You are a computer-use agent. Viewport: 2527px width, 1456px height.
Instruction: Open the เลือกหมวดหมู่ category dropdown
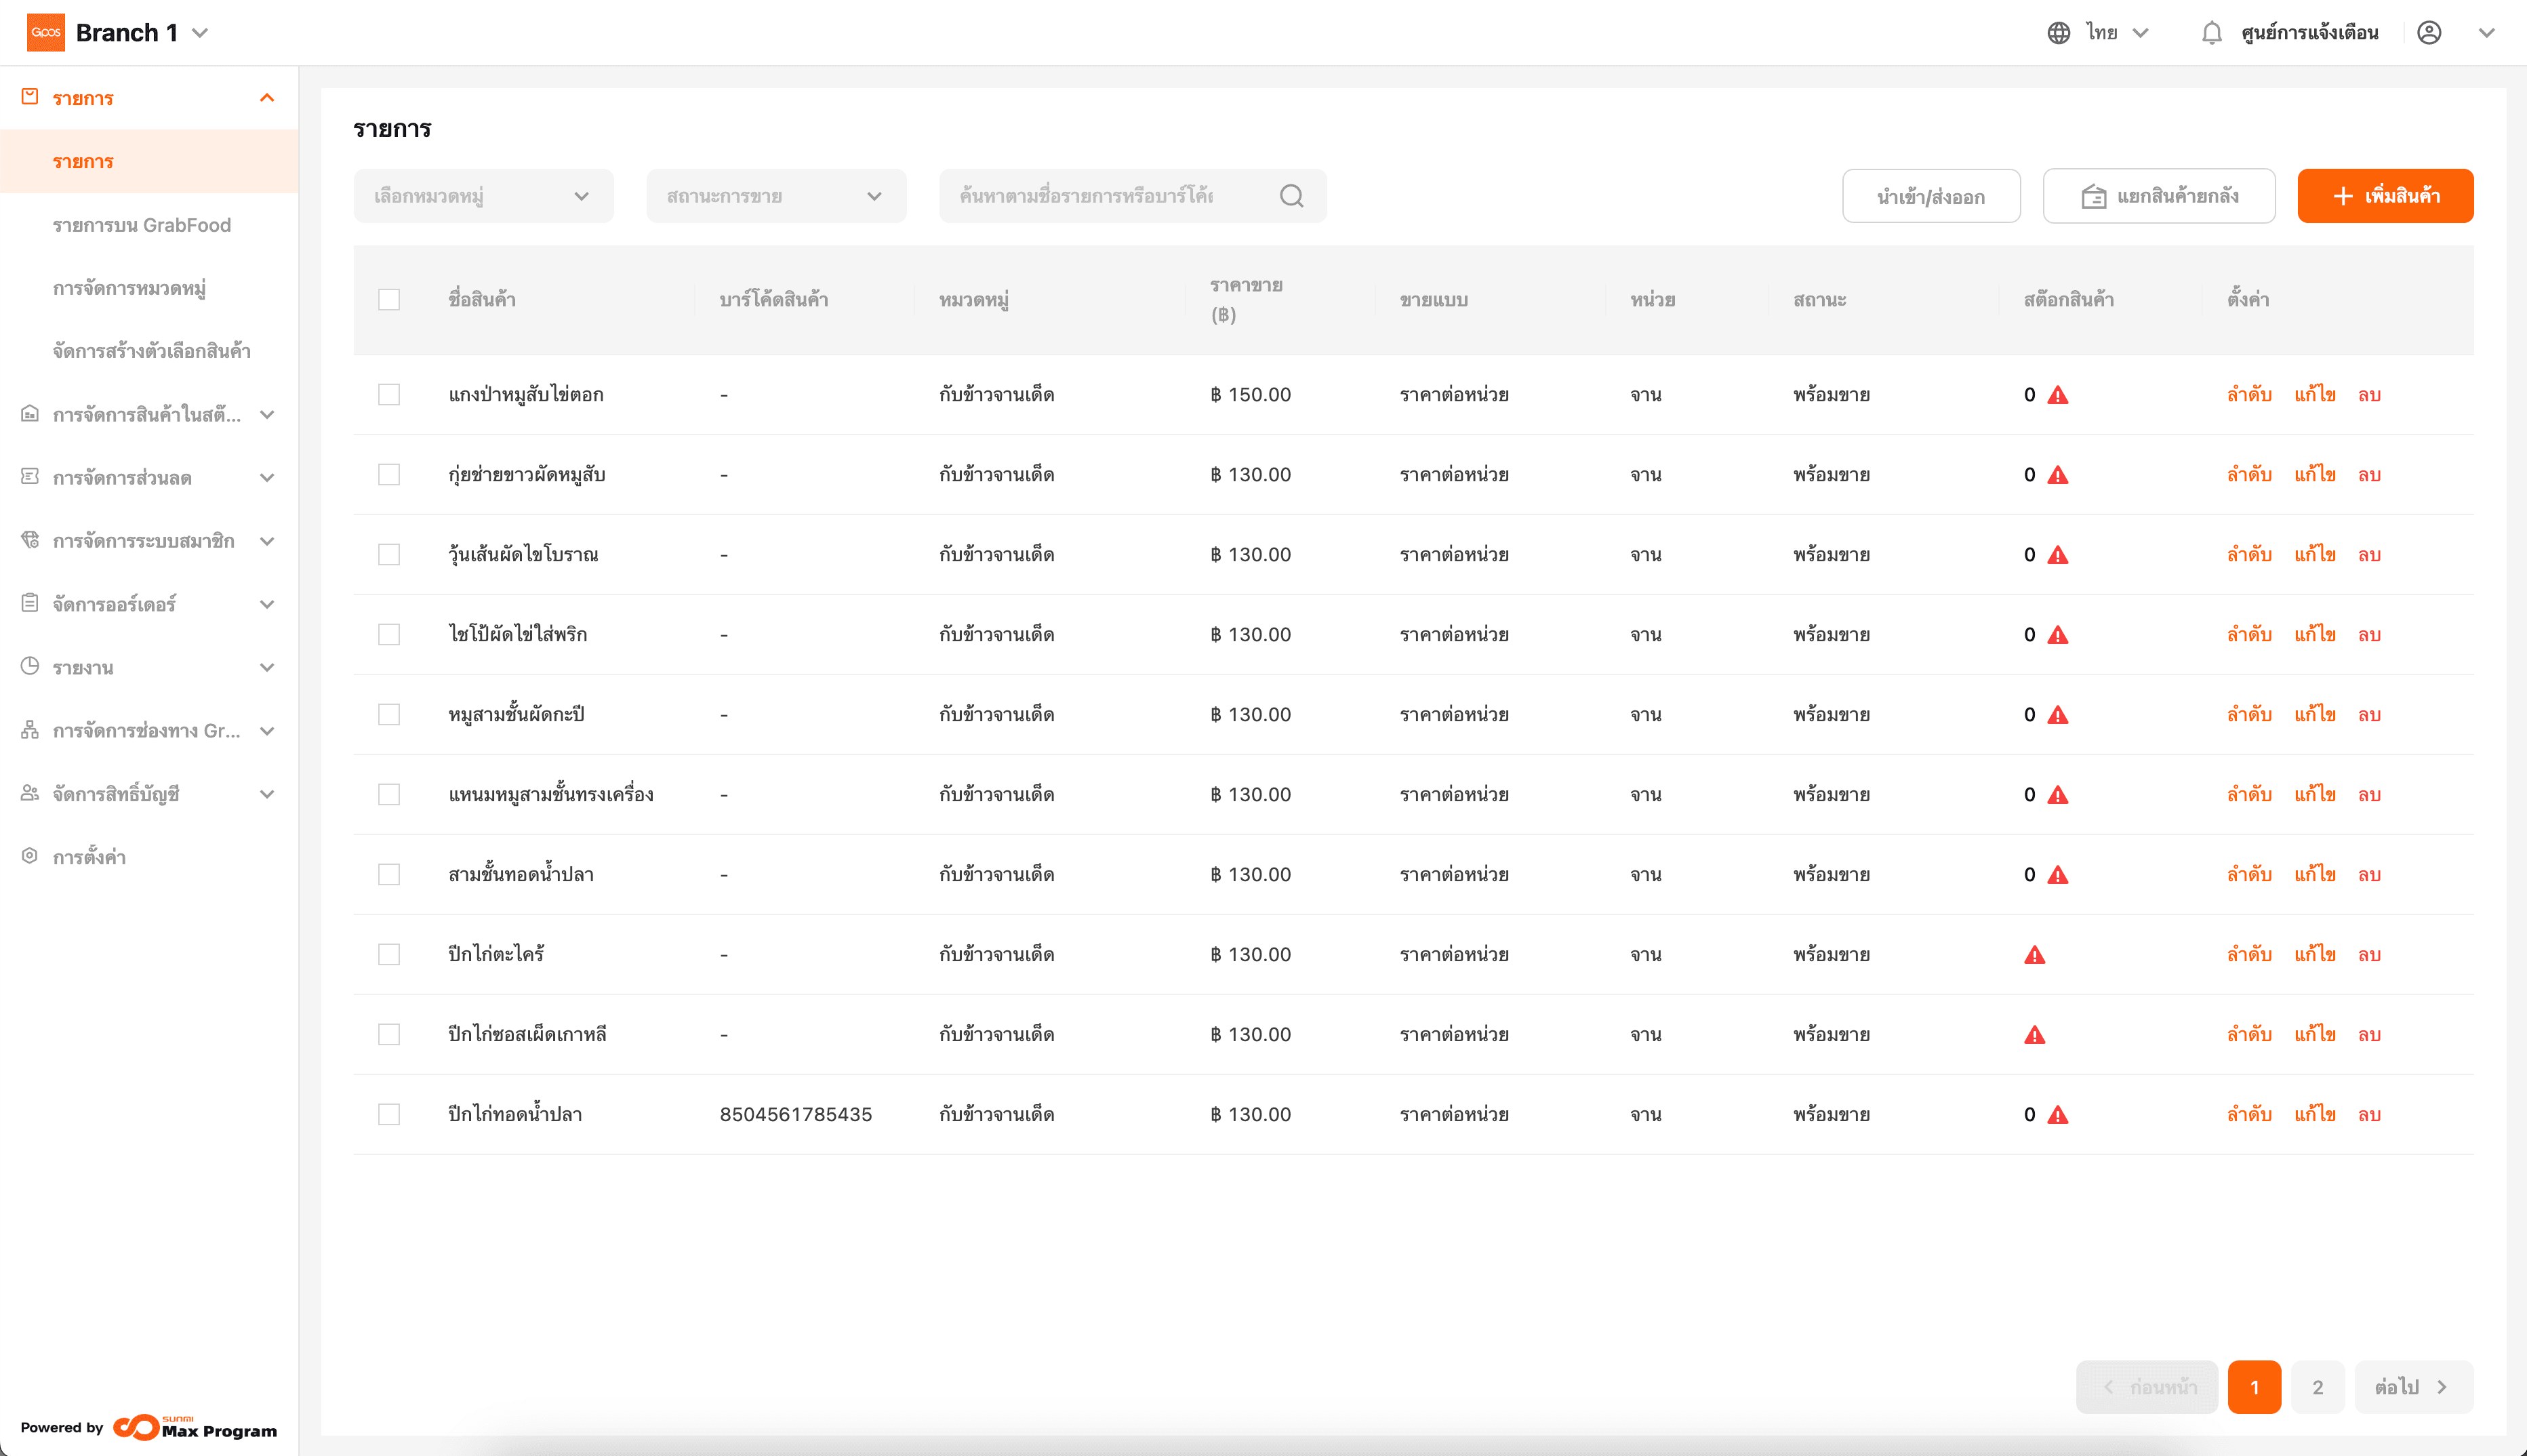click(x=483, y=196)
